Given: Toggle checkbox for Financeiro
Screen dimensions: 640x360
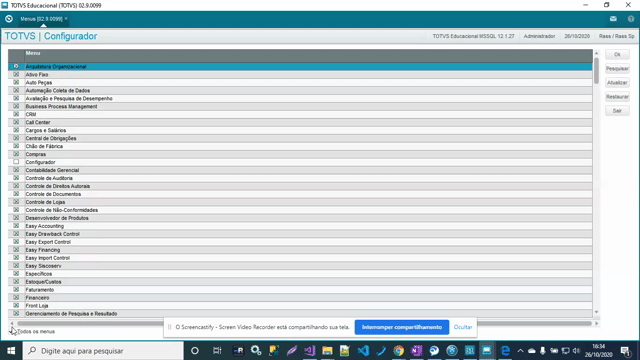Looking at the screenshot, I should (x=16, y=297).
